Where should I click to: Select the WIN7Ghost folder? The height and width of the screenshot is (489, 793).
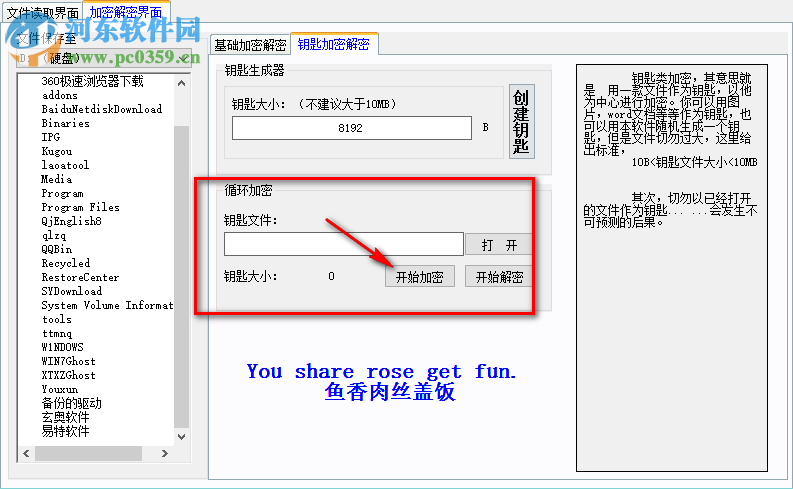68,361
